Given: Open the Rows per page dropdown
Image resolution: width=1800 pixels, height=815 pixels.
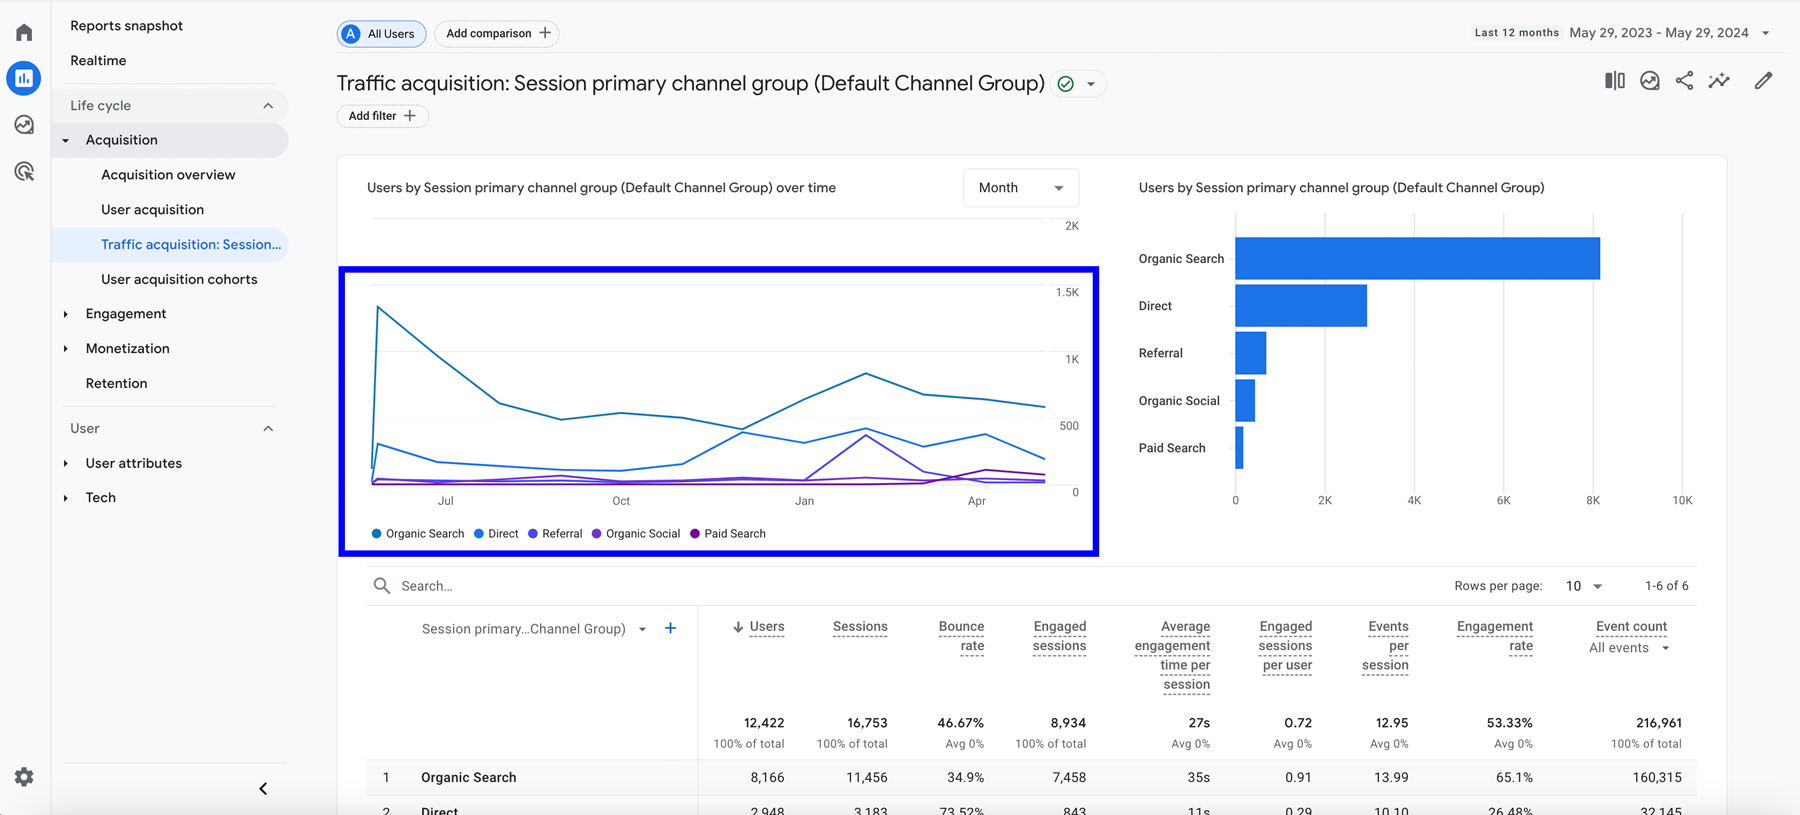Looking at the screenshot, I should (x=1584, y=586).
